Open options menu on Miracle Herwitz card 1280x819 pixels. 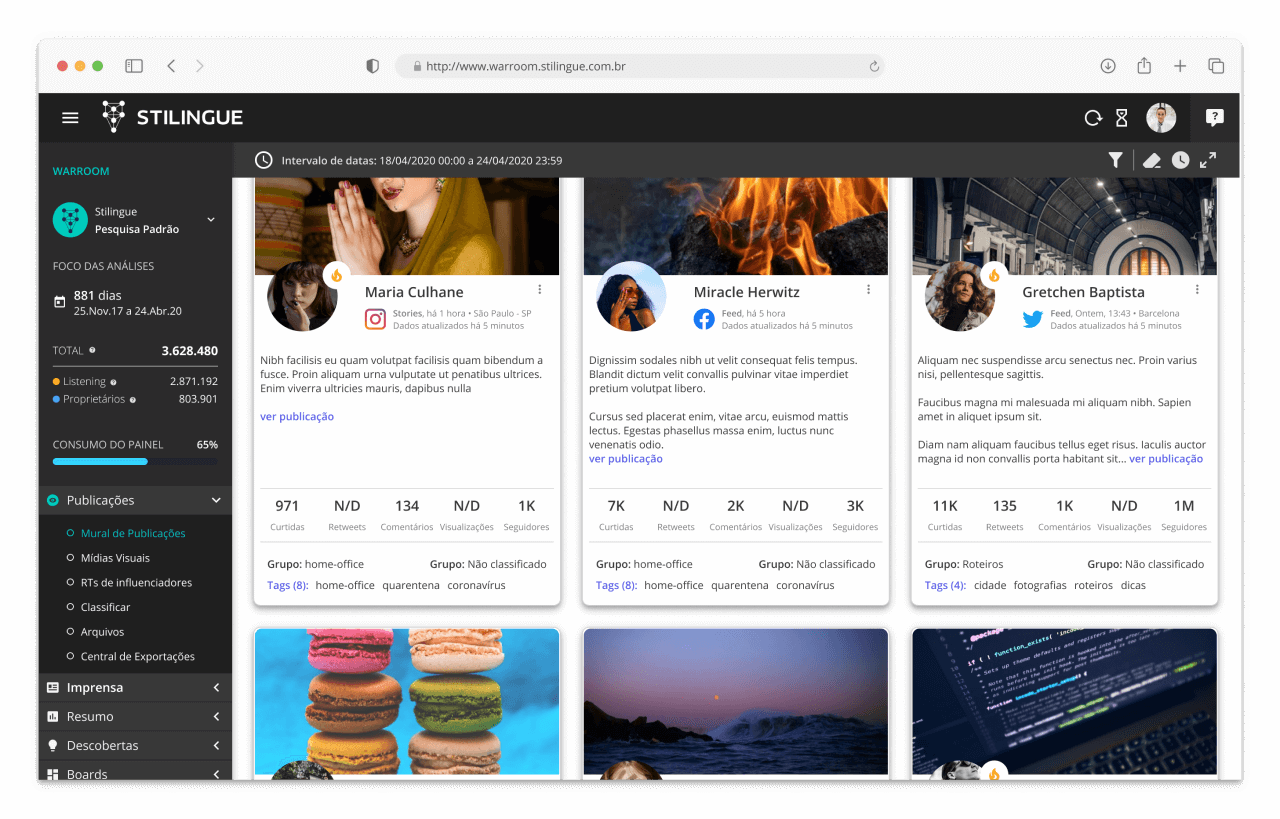pyautogui.click(x=868, y=290)
